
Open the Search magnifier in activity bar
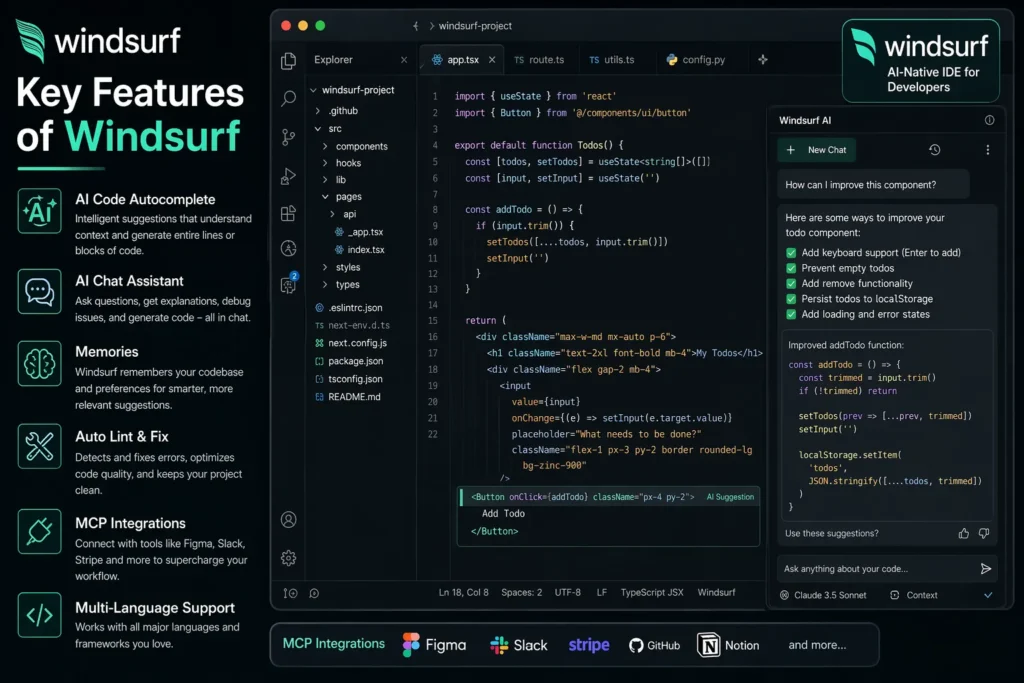(288, 99)
